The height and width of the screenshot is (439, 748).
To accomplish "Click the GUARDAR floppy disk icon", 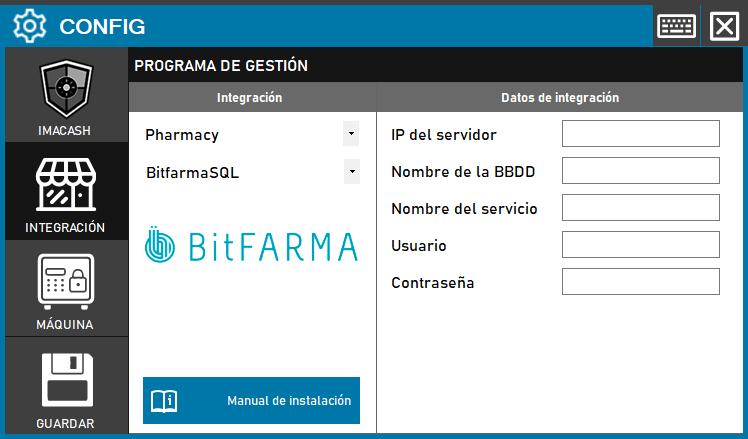I will 65,380.
